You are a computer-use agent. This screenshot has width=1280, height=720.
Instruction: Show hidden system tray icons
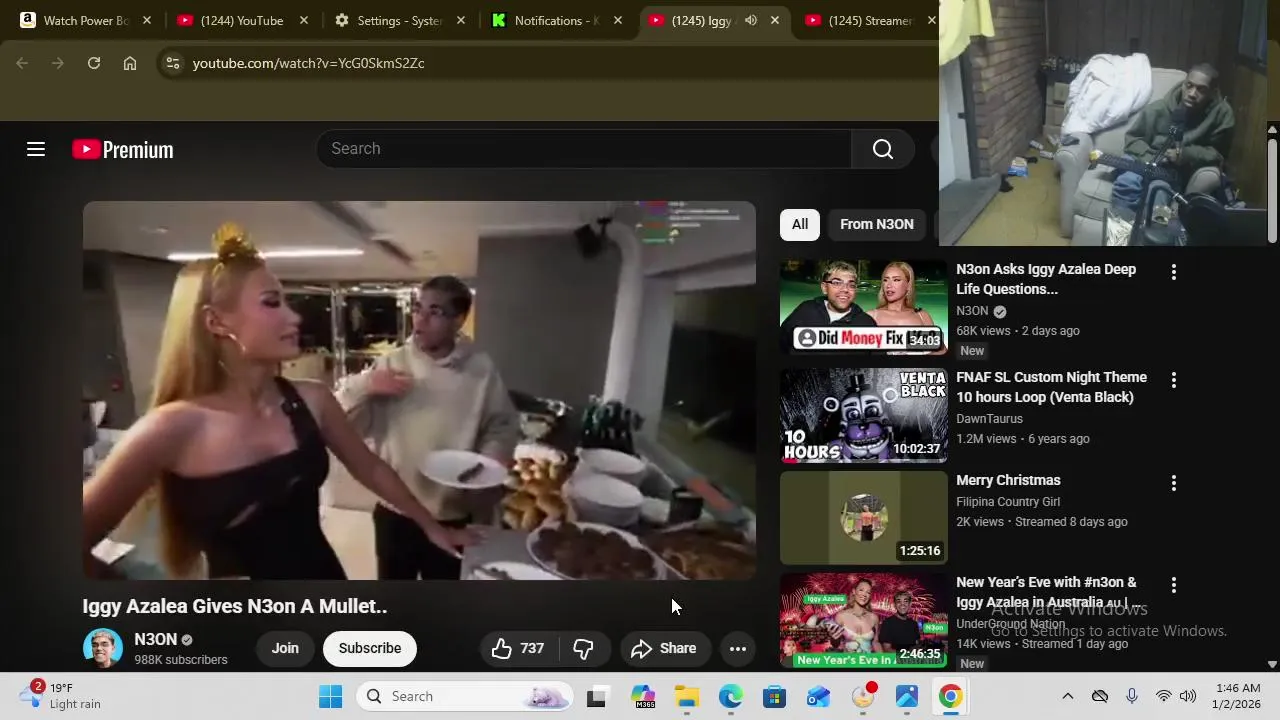[1067, 696]
